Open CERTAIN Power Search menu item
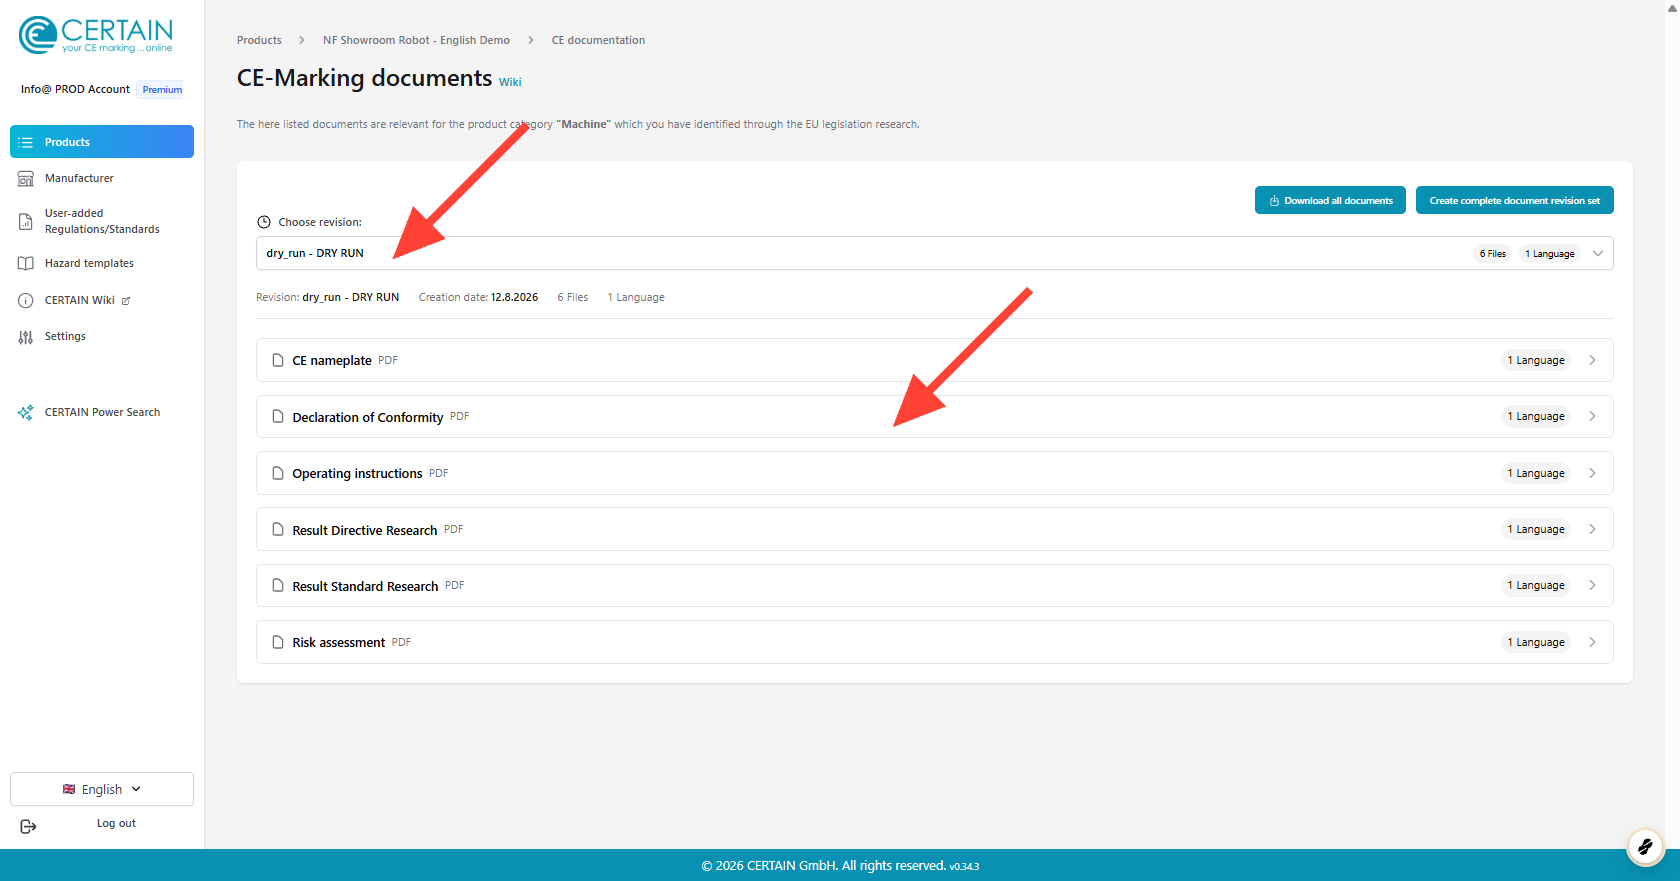Image resolution: width=1680 pixels, height=881 pixels. point(102,412)
